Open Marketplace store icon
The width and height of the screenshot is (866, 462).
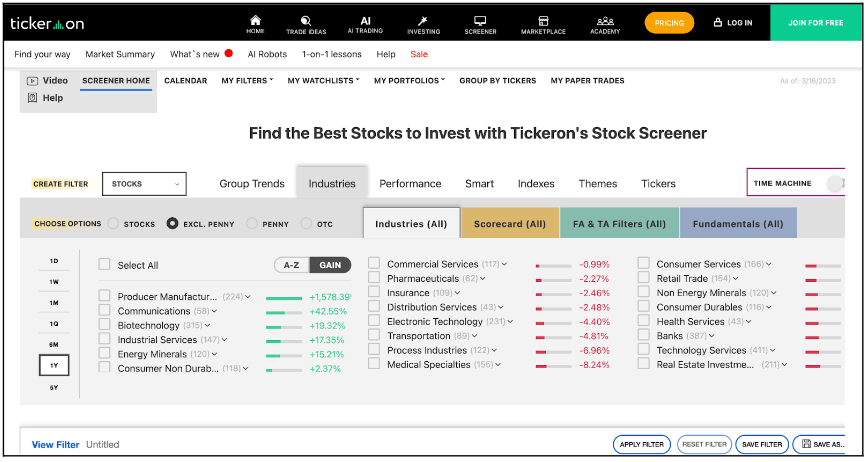coord(543,21)
